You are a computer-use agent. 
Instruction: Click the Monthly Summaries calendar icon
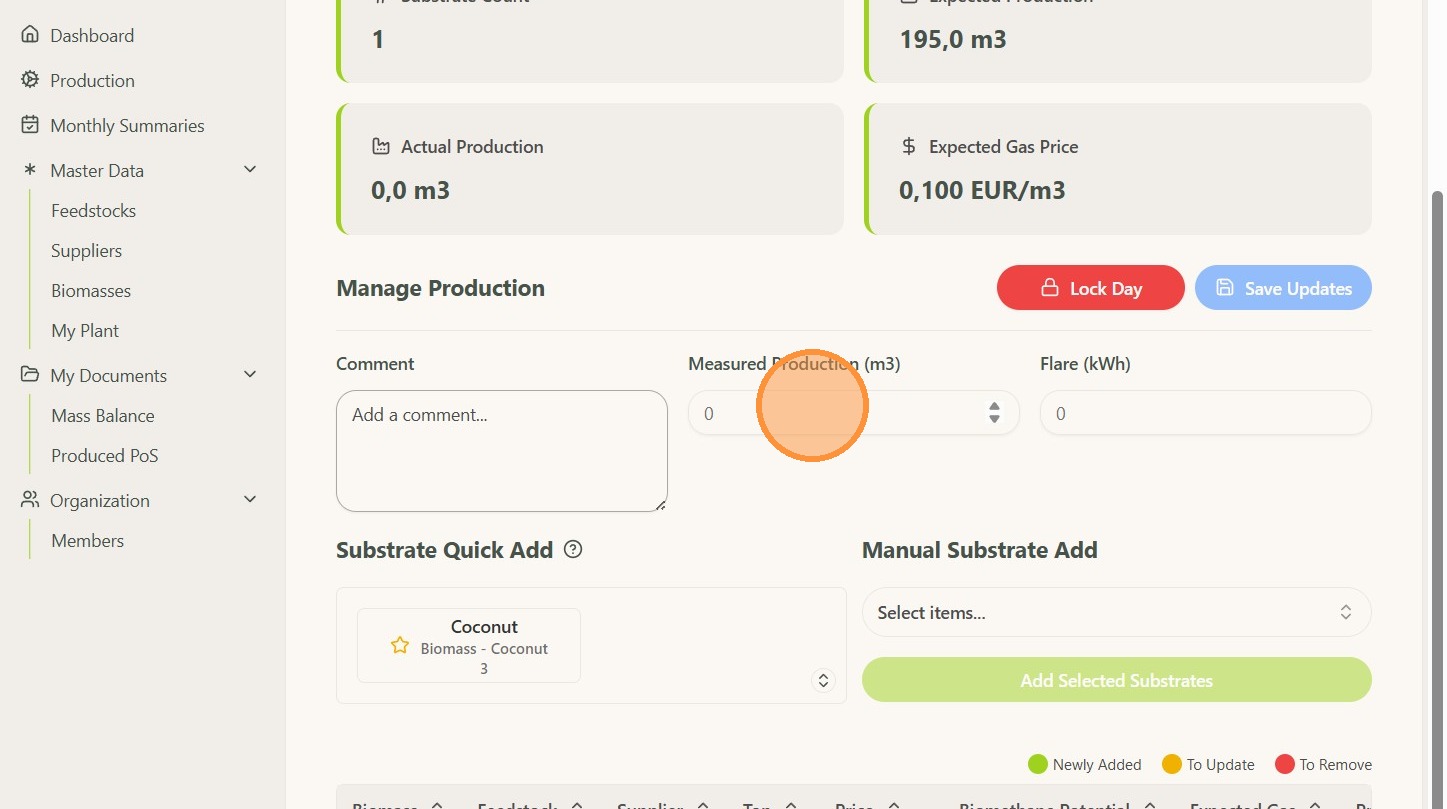pyautogui.click(x=30, y=125)
